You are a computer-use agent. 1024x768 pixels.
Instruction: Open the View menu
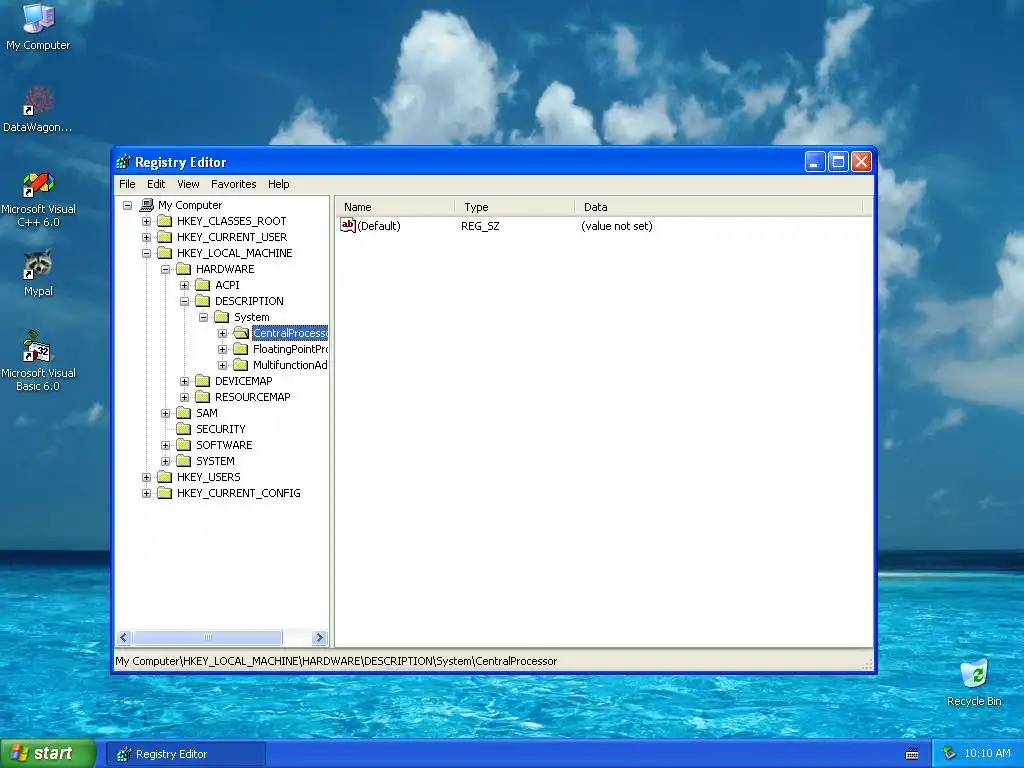pyautogui.click(x=188, y=184)
